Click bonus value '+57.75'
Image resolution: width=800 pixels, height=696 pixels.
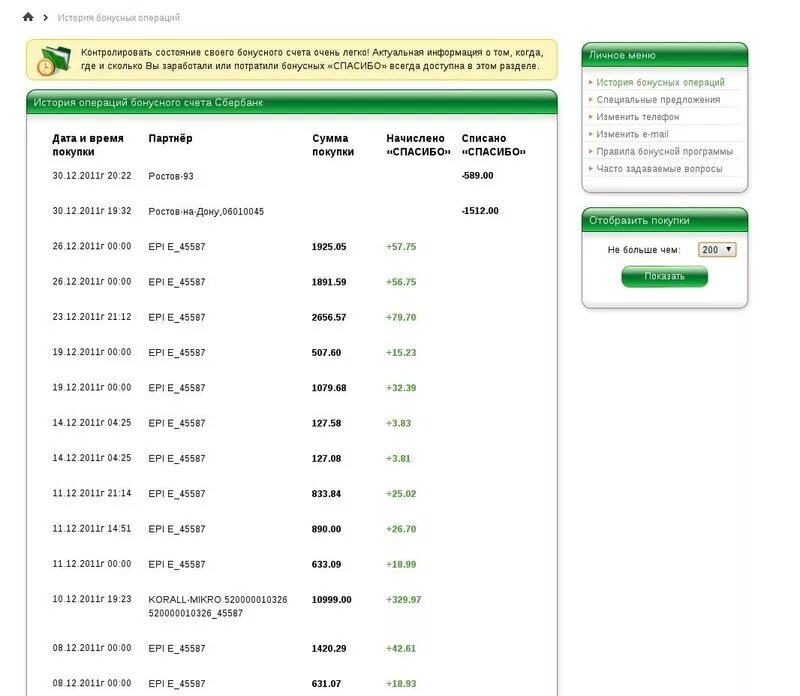(401, 246)
